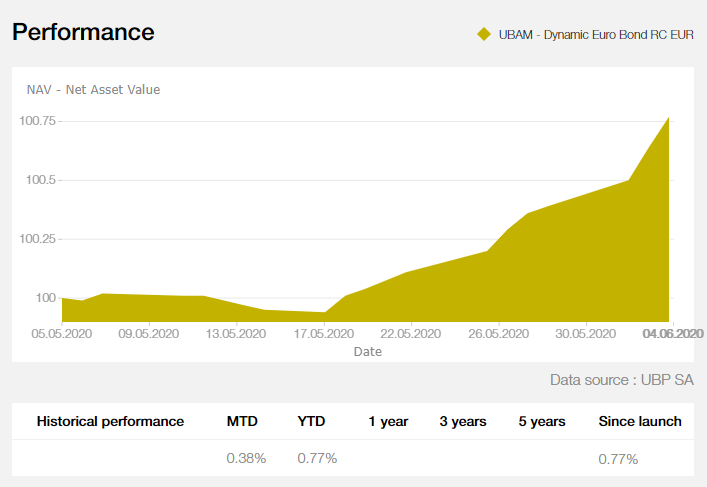
Task: Click the 0.38% MTD value
Action: (x=246, y=458)
